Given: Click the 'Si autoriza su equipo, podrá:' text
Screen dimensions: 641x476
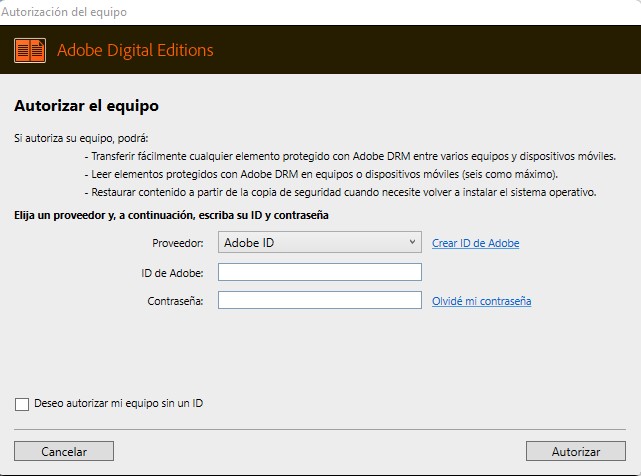Looking at the screenshot, I should [81, 138].
